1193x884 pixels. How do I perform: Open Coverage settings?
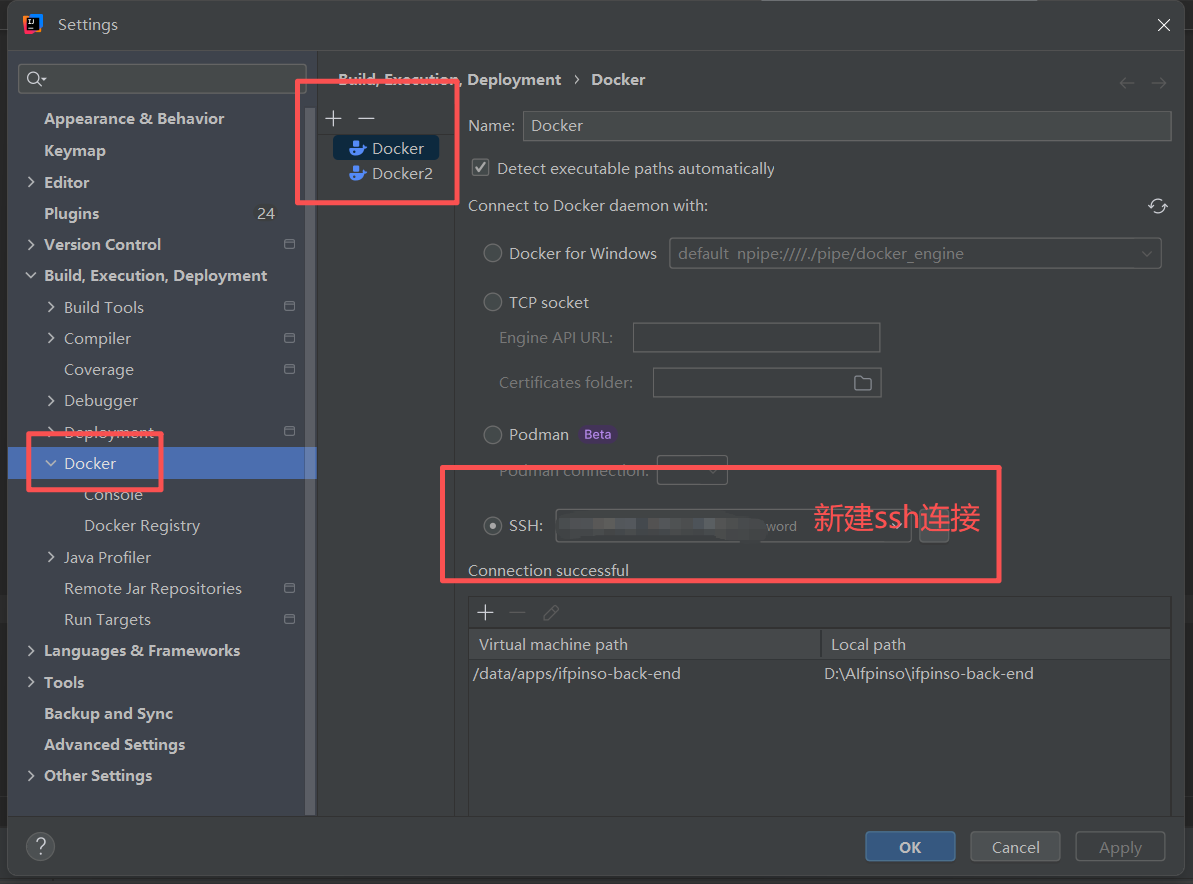pos(99,370)
